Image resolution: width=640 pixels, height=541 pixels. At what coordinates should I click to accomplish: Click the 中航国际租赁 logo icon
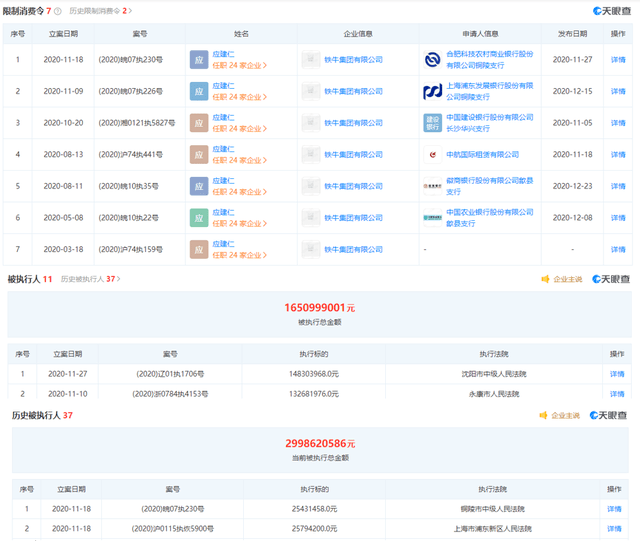coord(432,155)
